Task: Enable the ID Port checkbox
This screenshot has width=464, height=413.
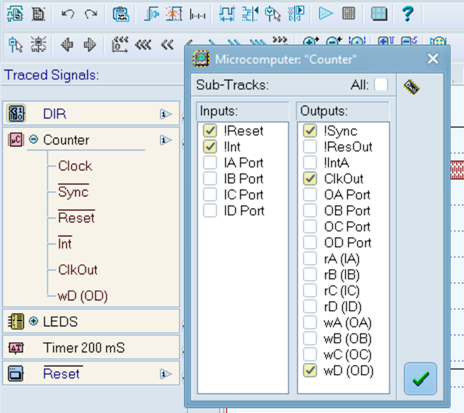Action: click(x=210, y=211)
